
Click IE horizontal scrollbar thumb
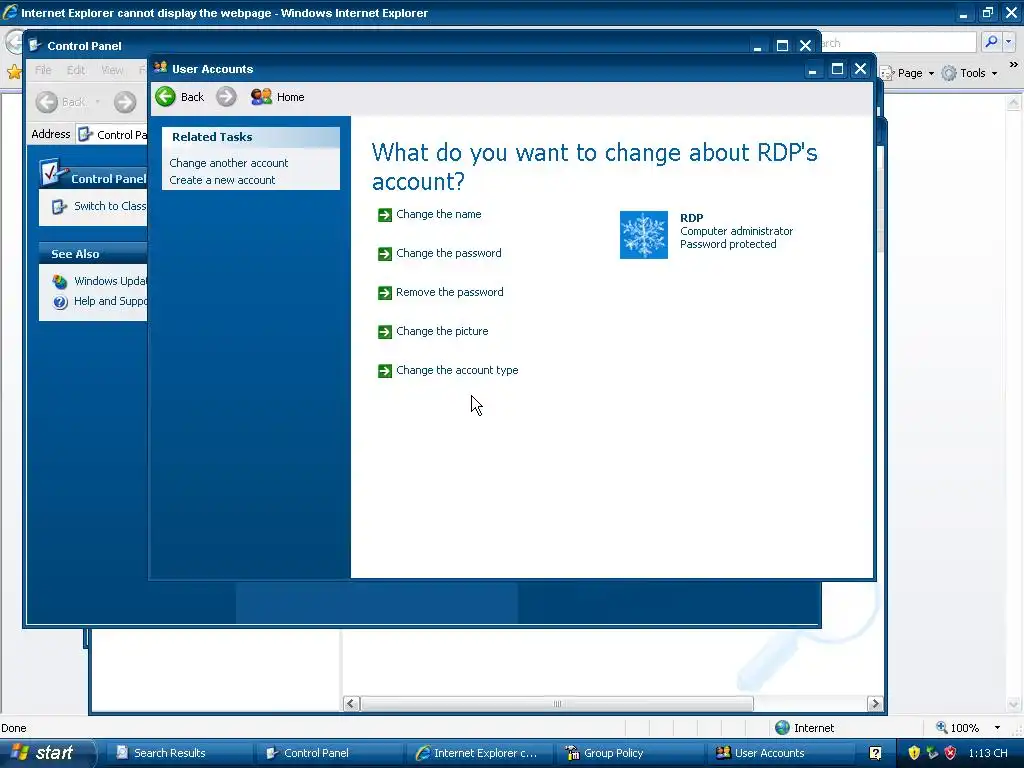pos(556,703)
